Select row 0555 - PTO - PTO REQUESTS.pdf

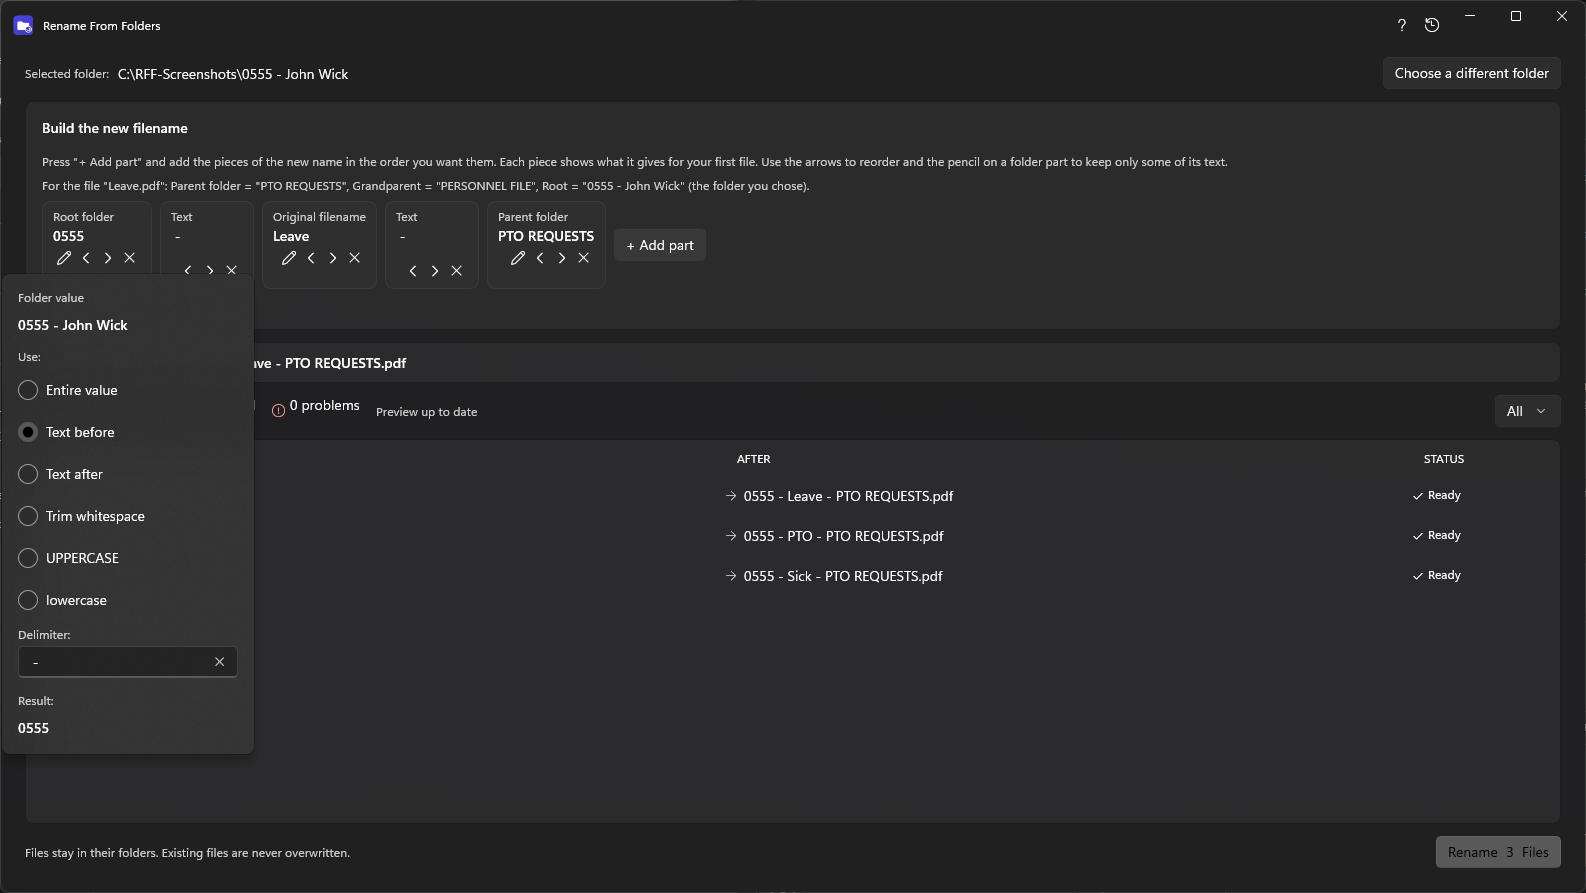click(x=792, y=536)
